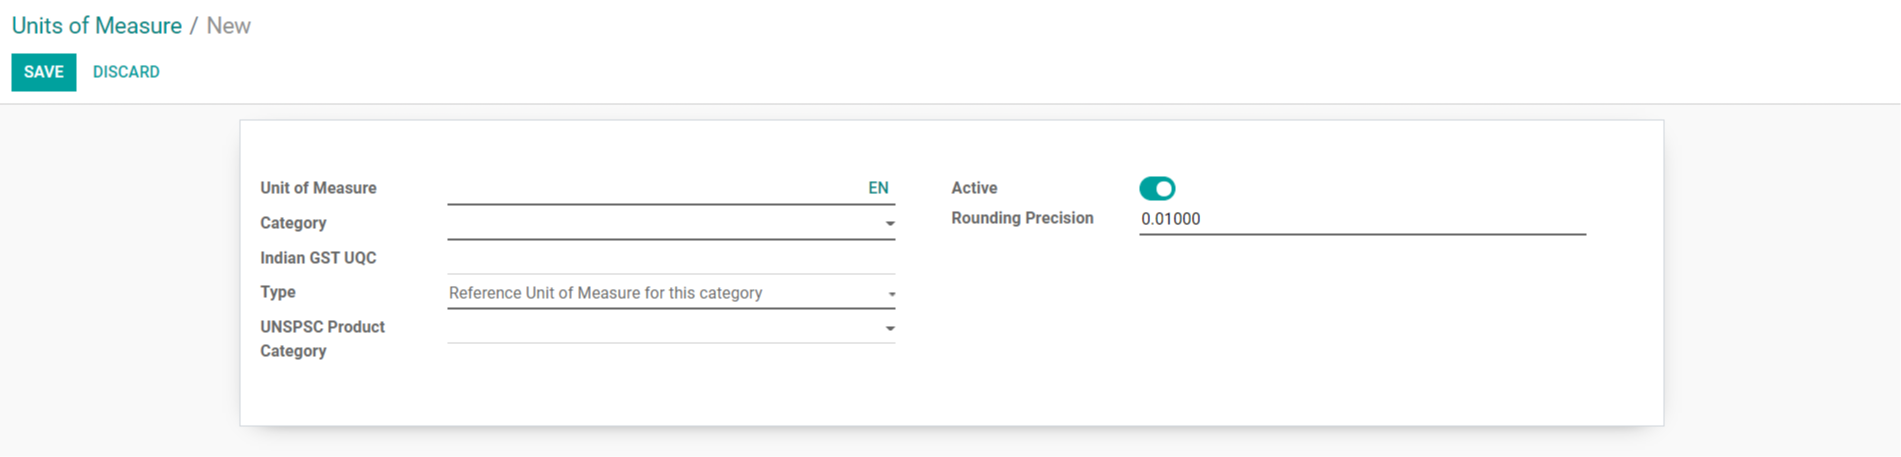The height and width of the screenshot is (457, 1901).
Task: Click the EN translate button
Action: (x=878, y=188)
